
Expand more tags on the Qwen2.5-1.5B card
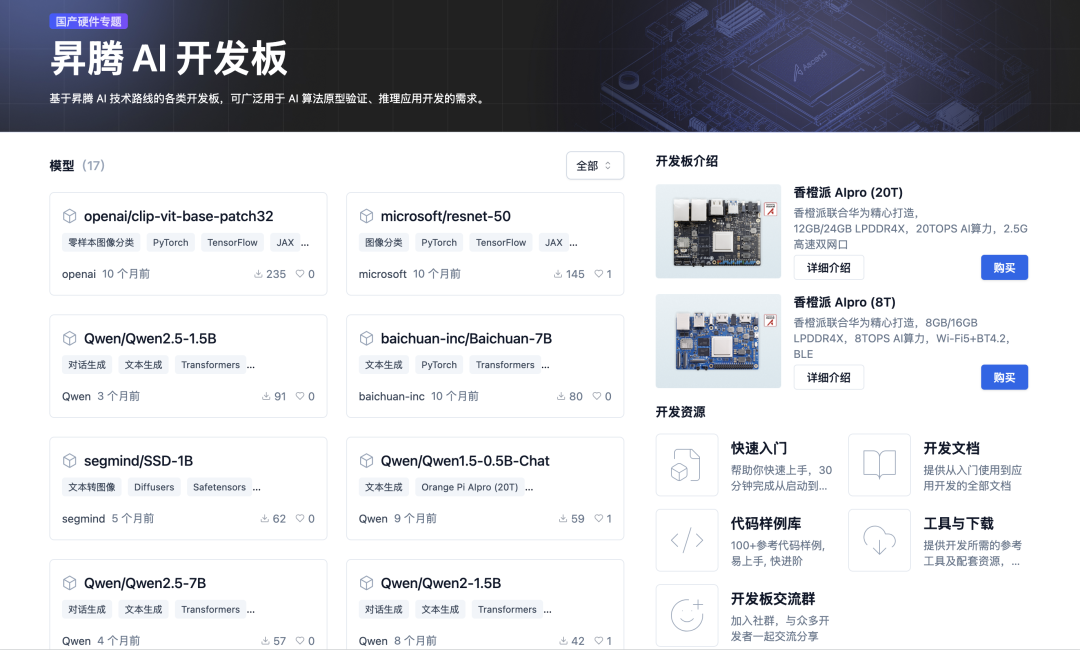point(251,366)
